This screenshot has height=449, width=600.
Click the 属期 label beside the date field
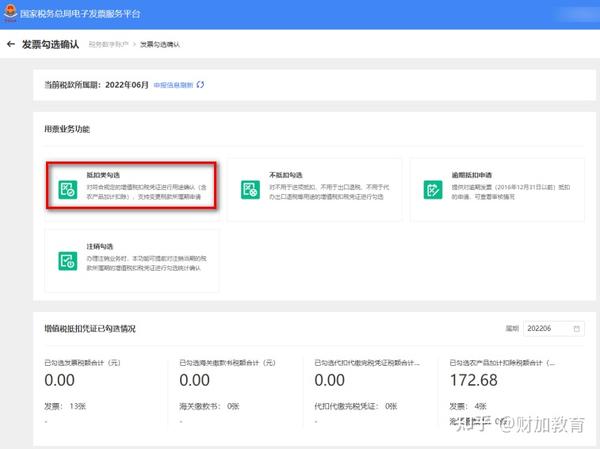(x=512, y=328)
